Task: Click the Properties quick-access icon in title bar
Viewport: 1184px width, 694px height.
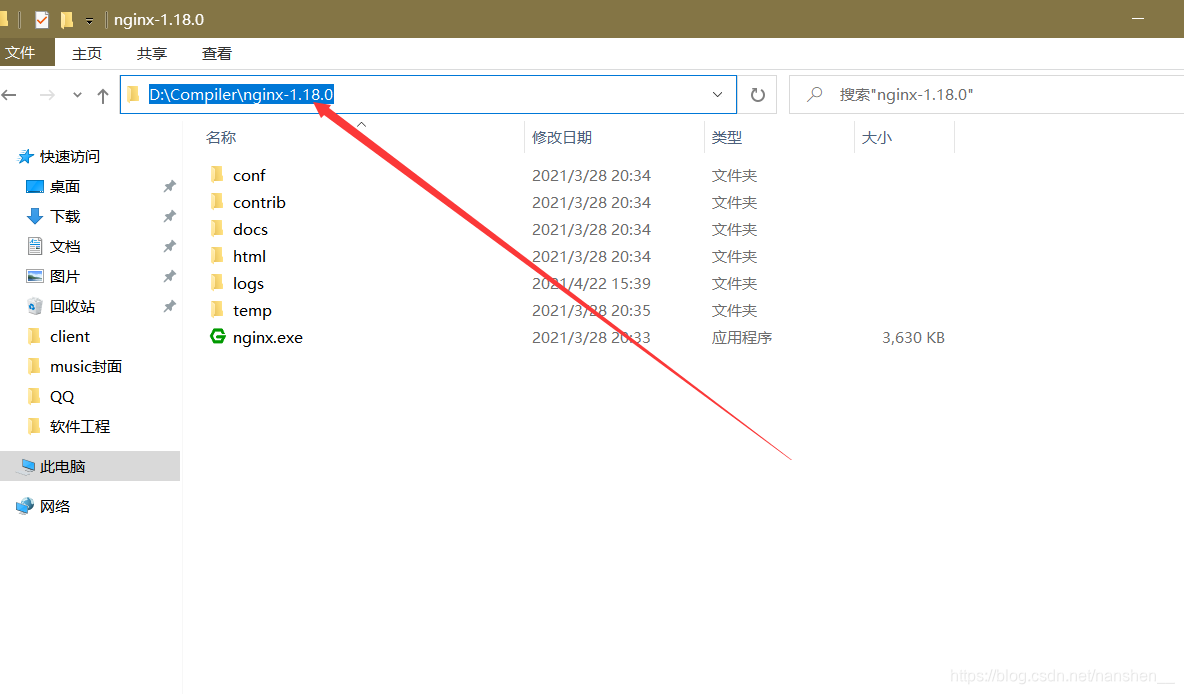Action: [42, 20]
